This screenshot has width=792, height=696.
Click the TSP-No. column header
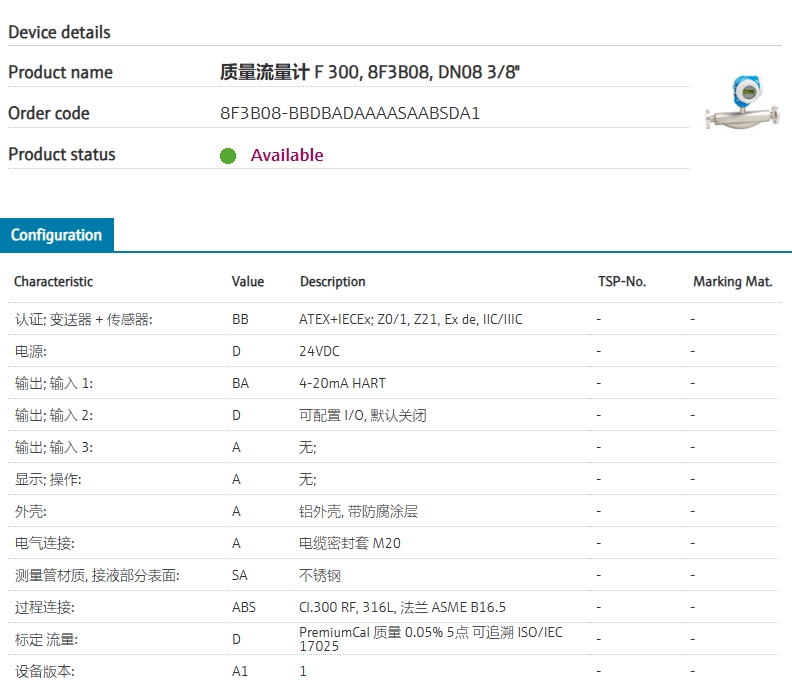(622, 281)
